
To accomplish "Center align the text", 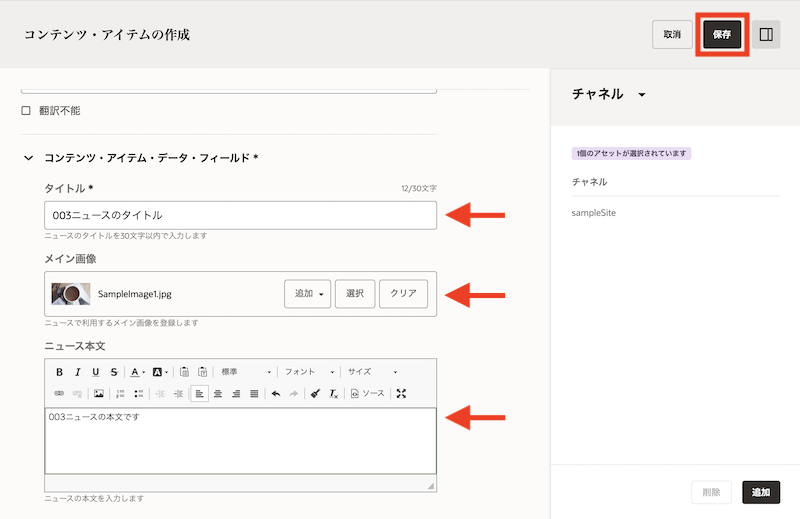I will coord(218,394).
